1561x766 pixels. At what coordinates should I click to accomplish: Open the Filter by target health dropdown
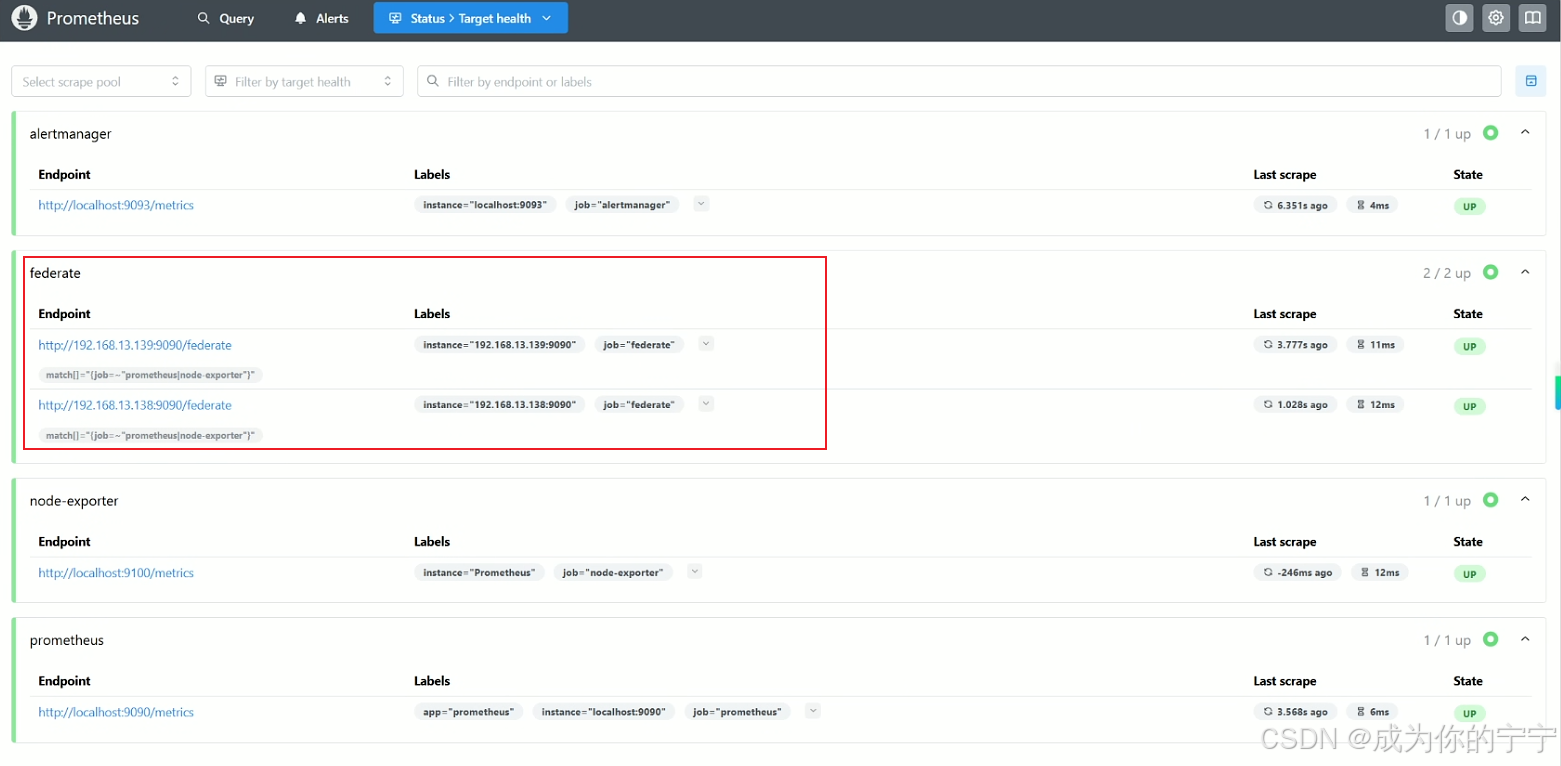[304, 81]
